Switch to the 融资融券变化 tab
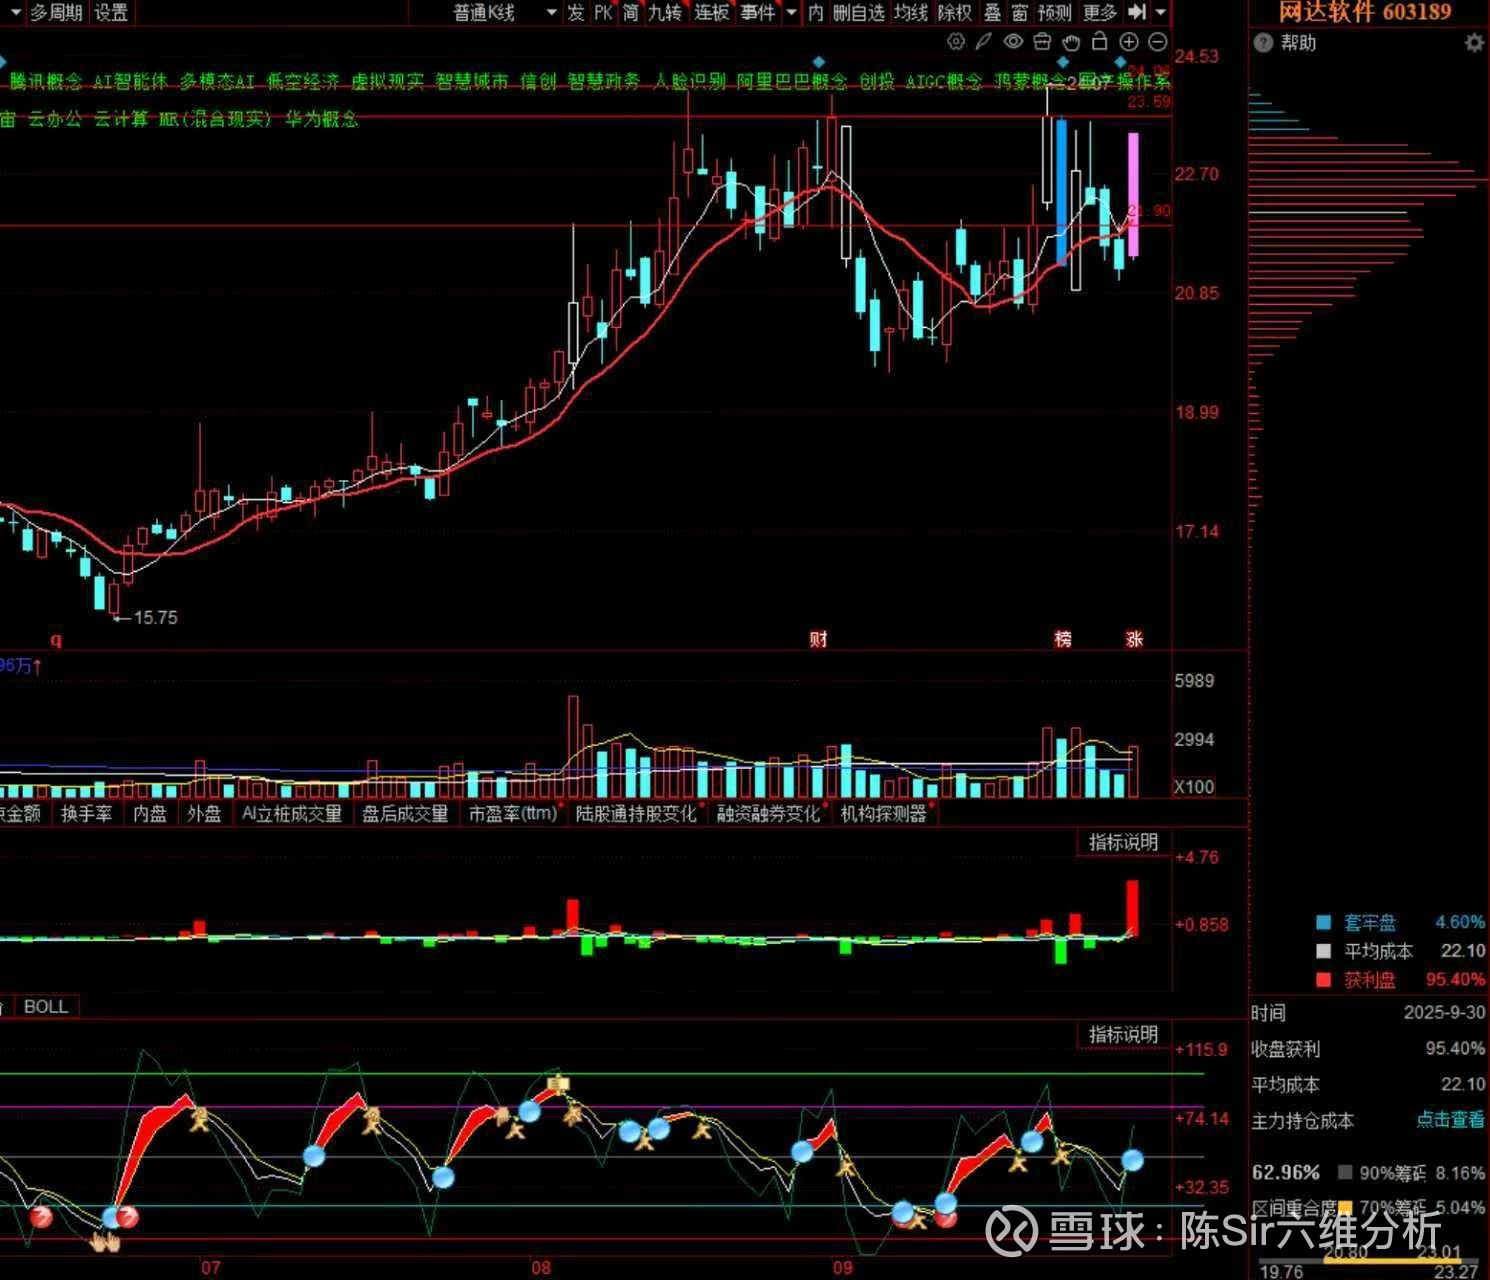Screen dimensions: 1490x1280 click(x=768, y=814)
